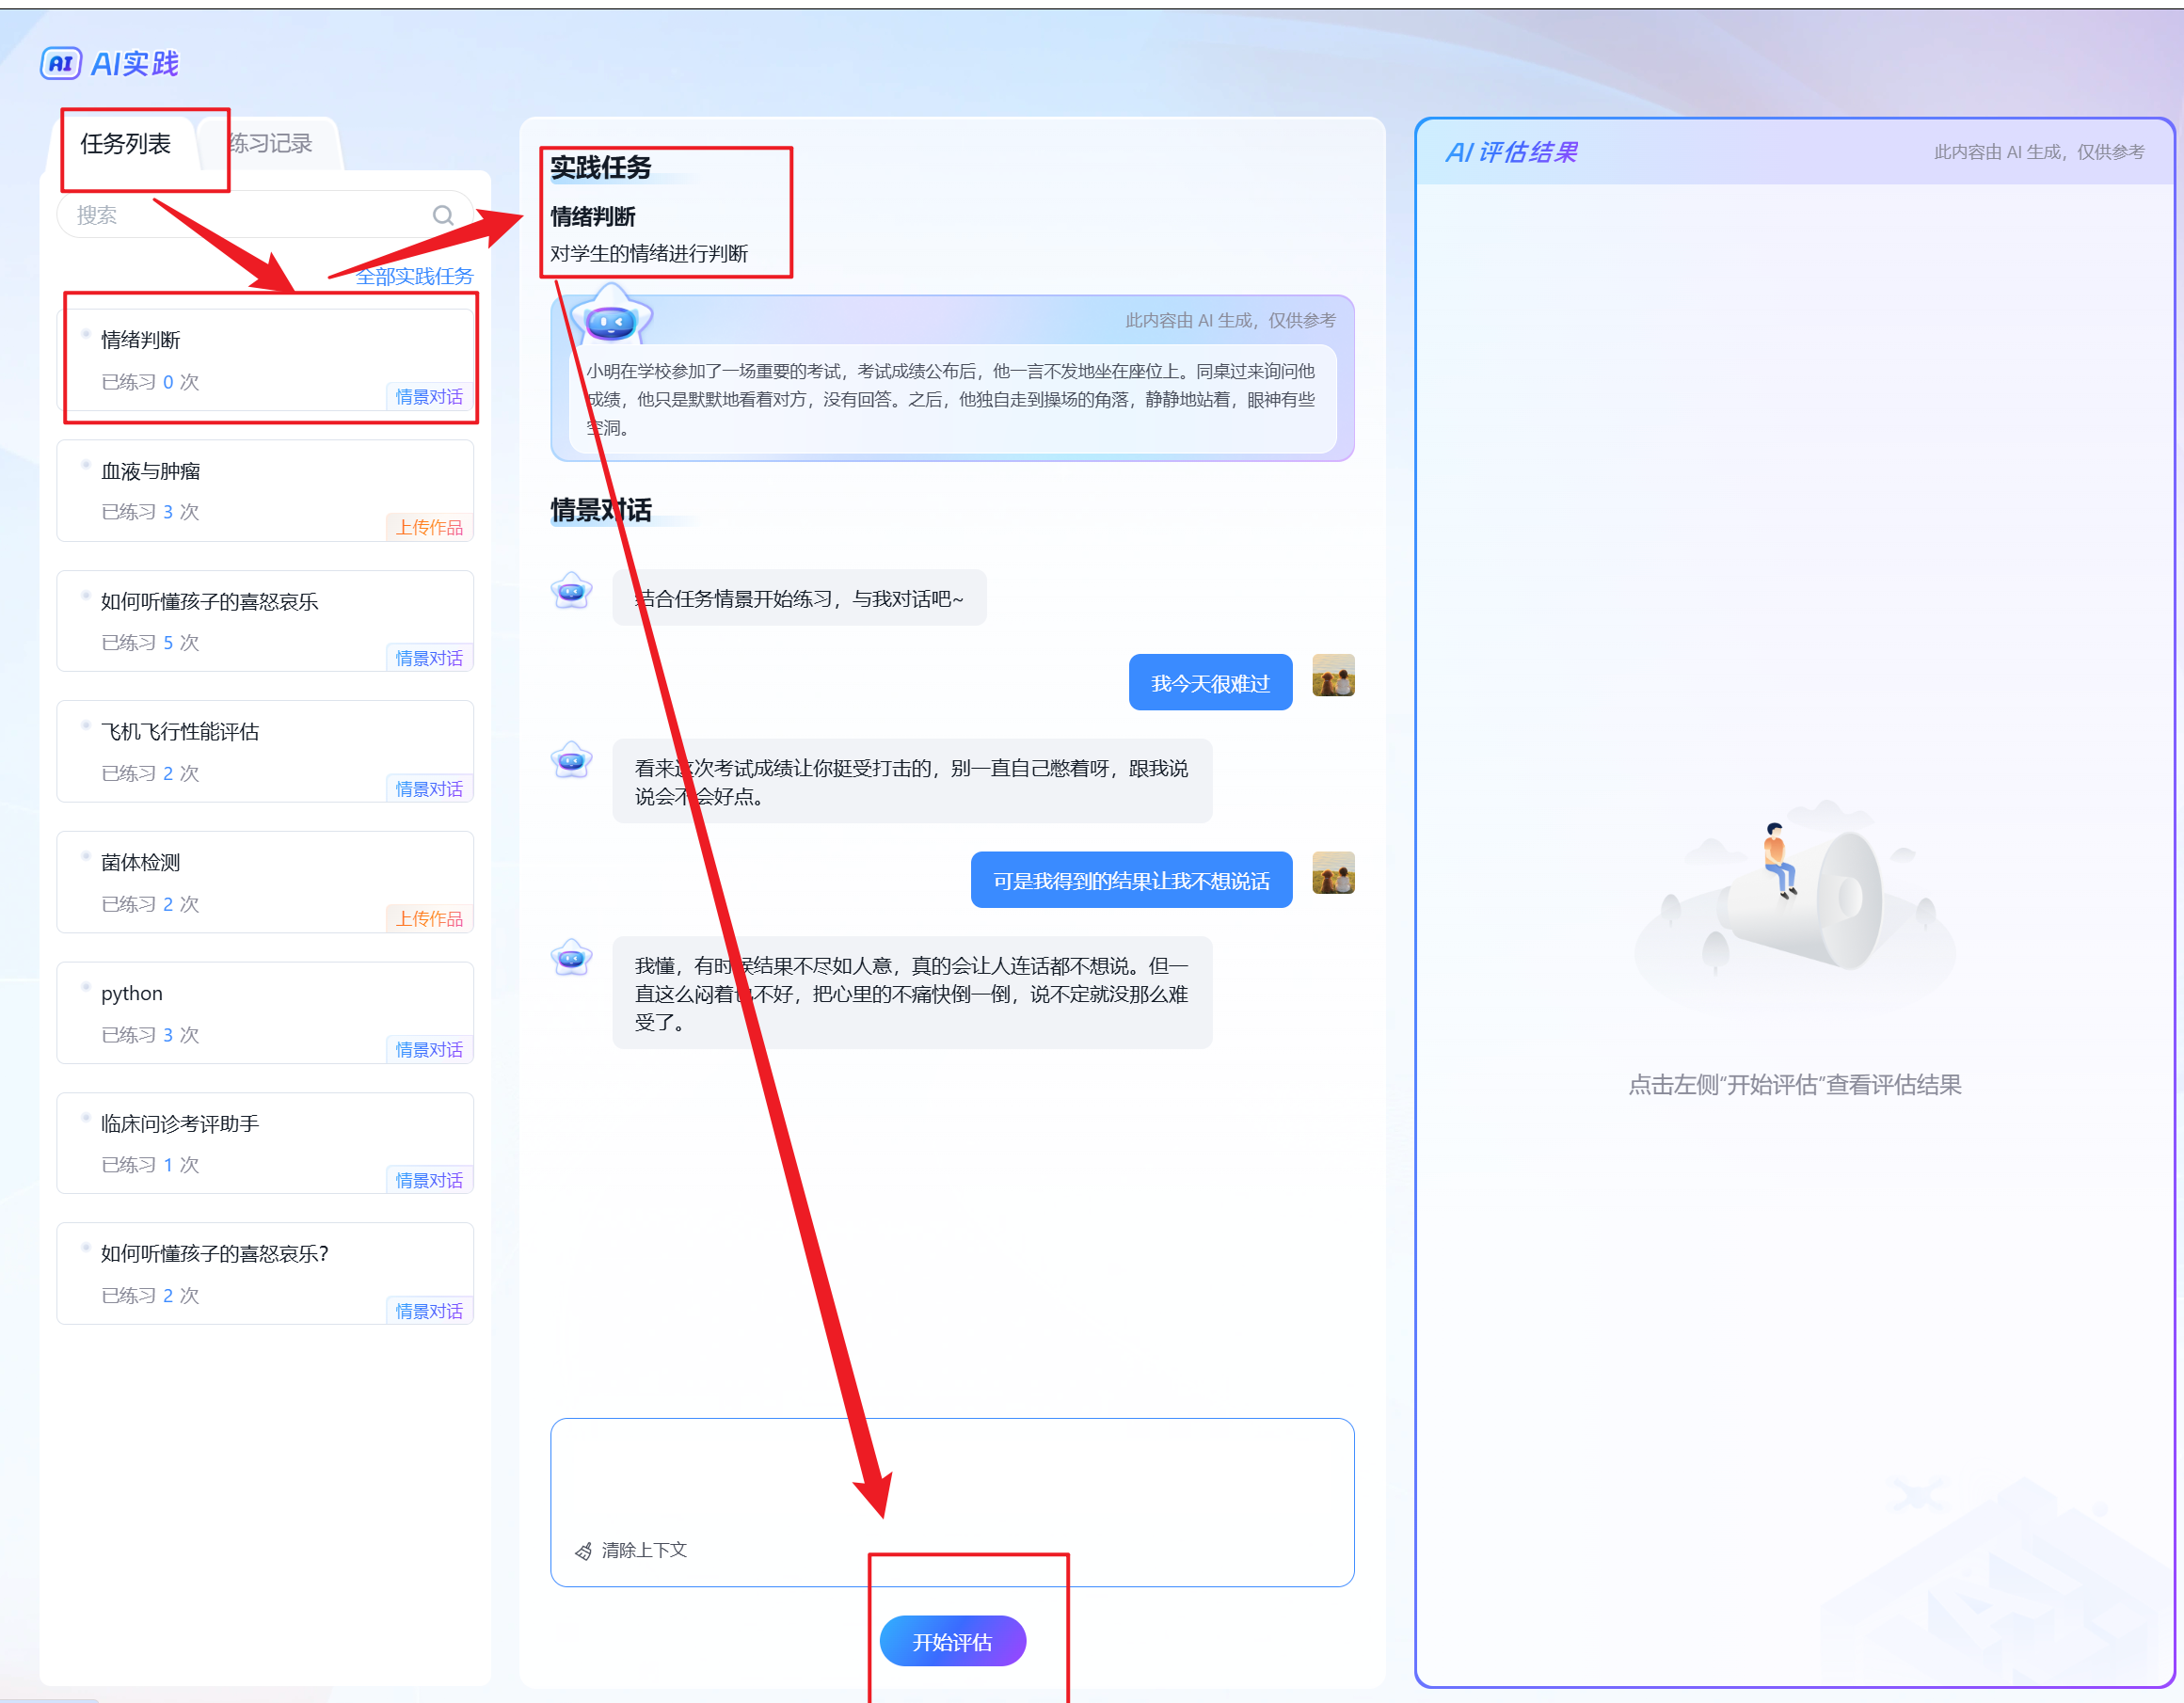
Task: Choose the python task item
Action: (x=265, y=1012)
